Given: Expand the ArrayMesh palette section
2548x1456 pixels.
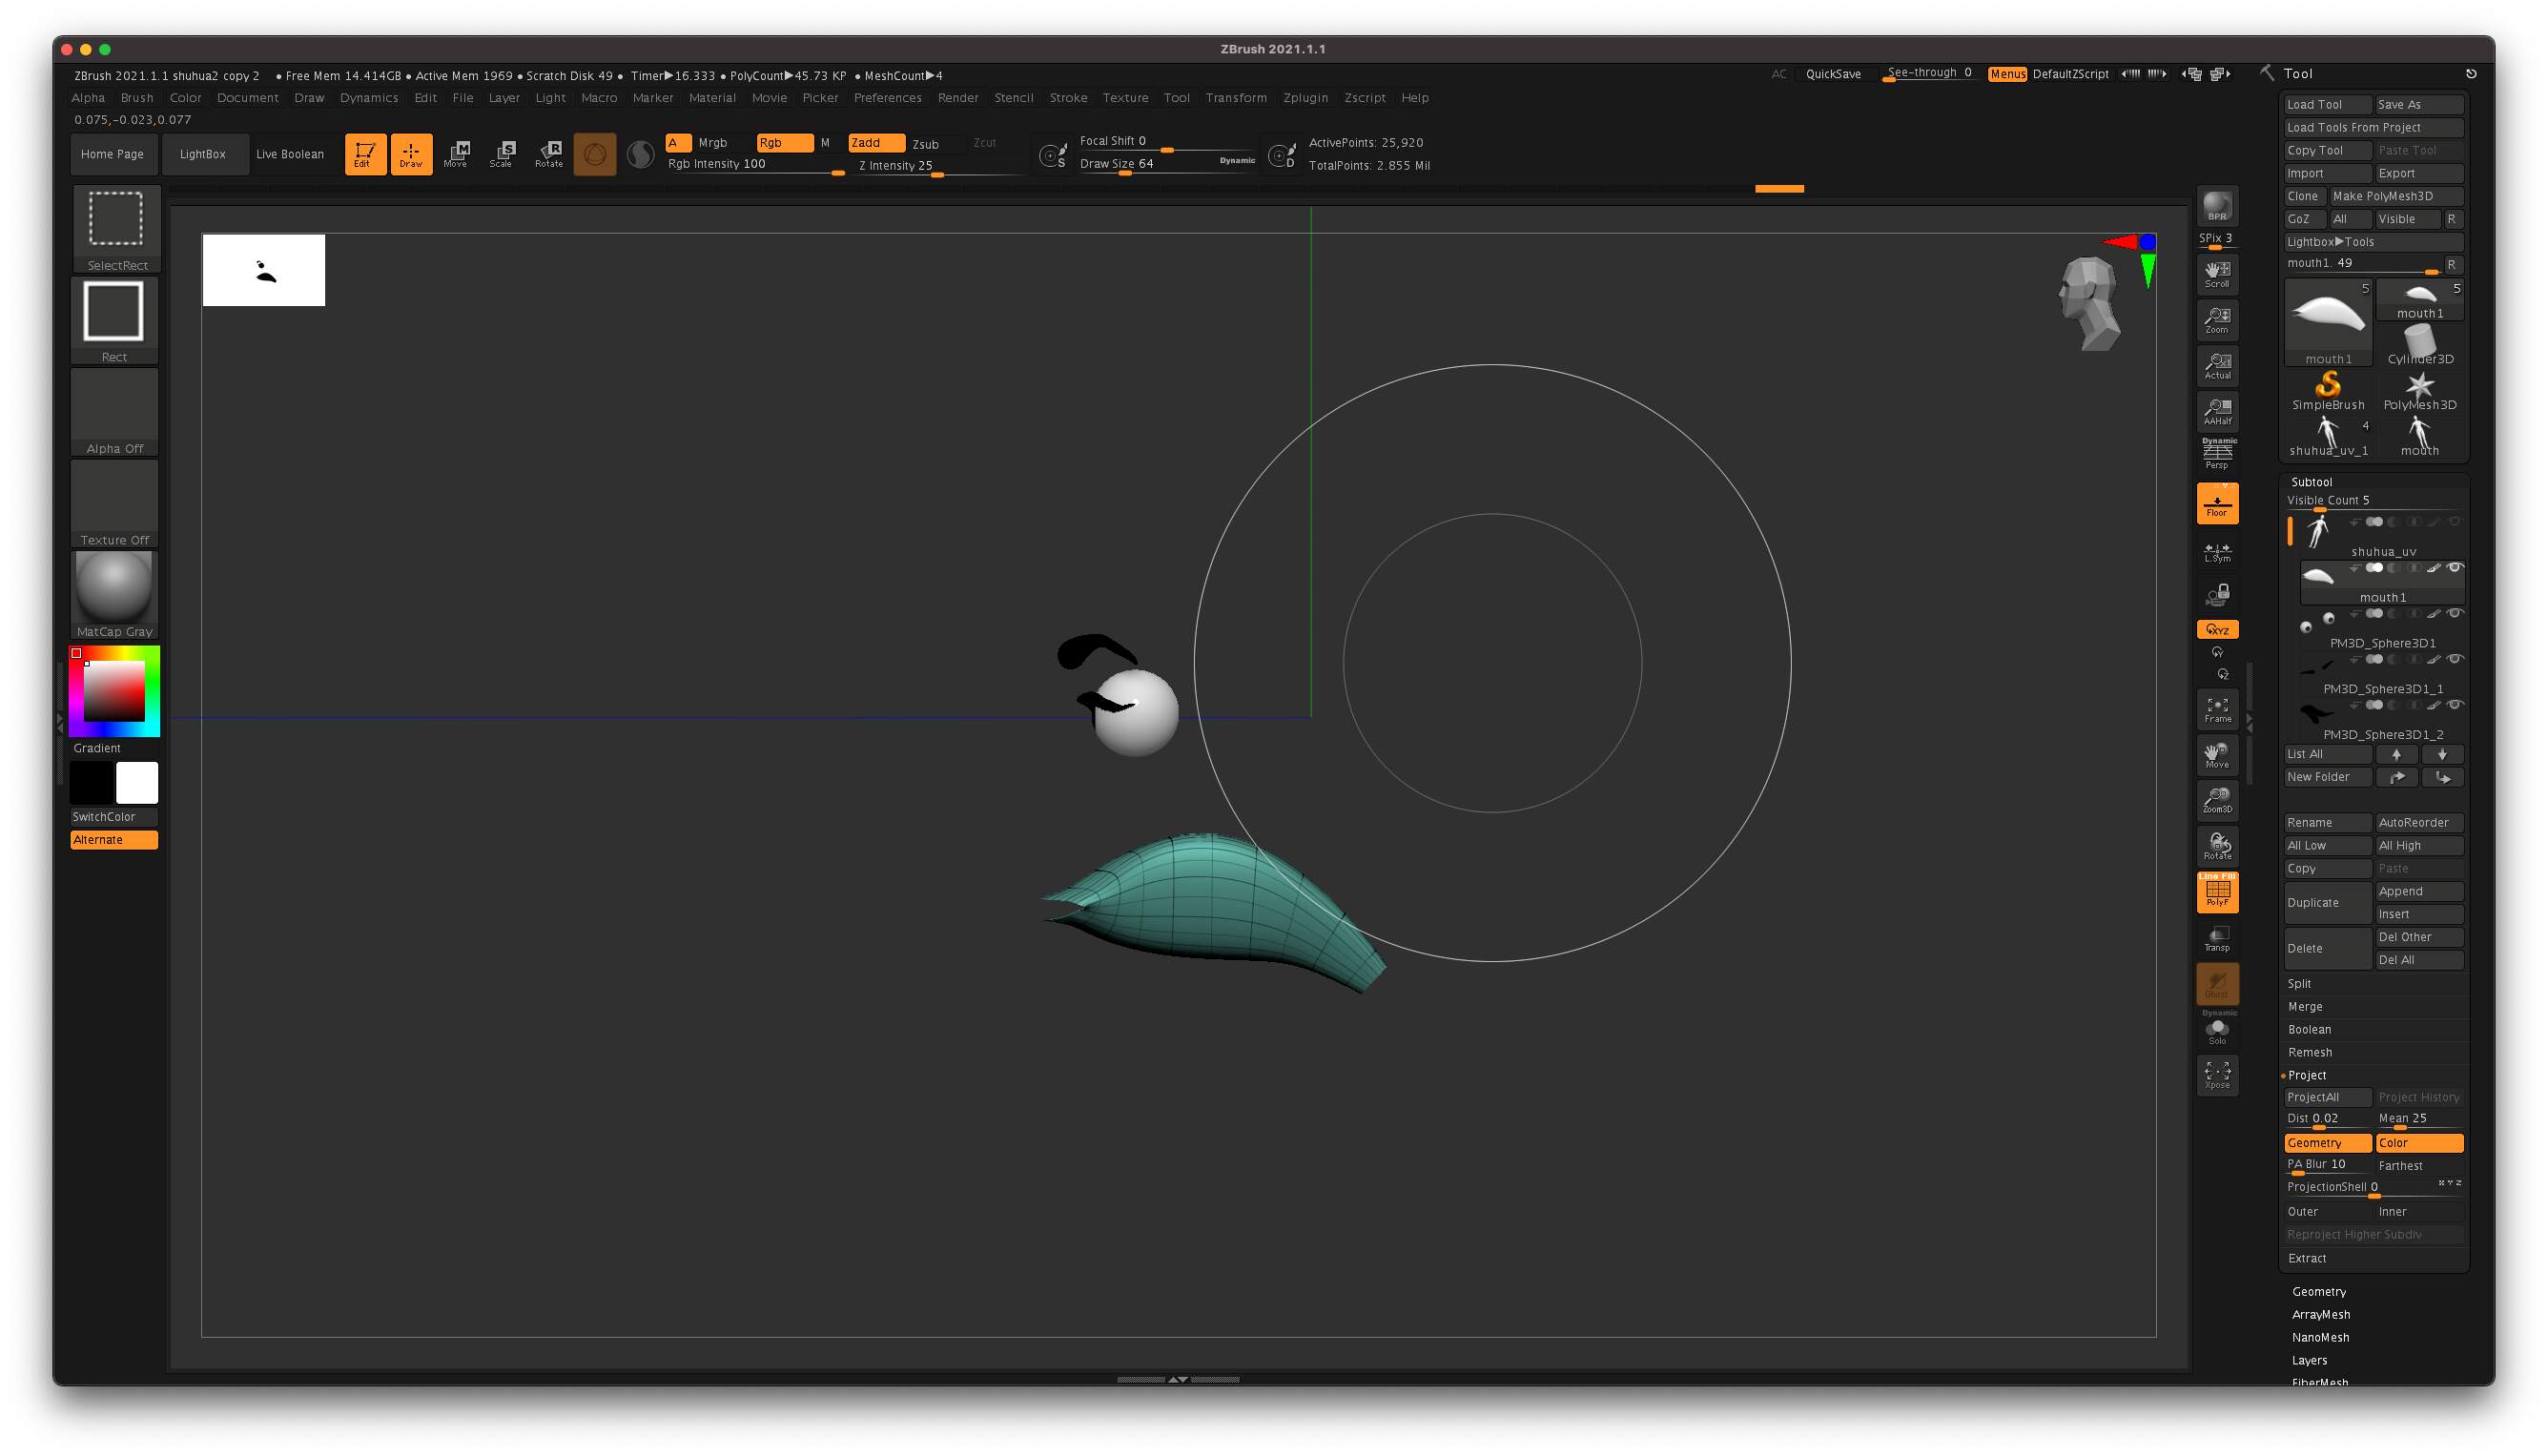Looking at the screenshot, I should coord(2321,1315).
